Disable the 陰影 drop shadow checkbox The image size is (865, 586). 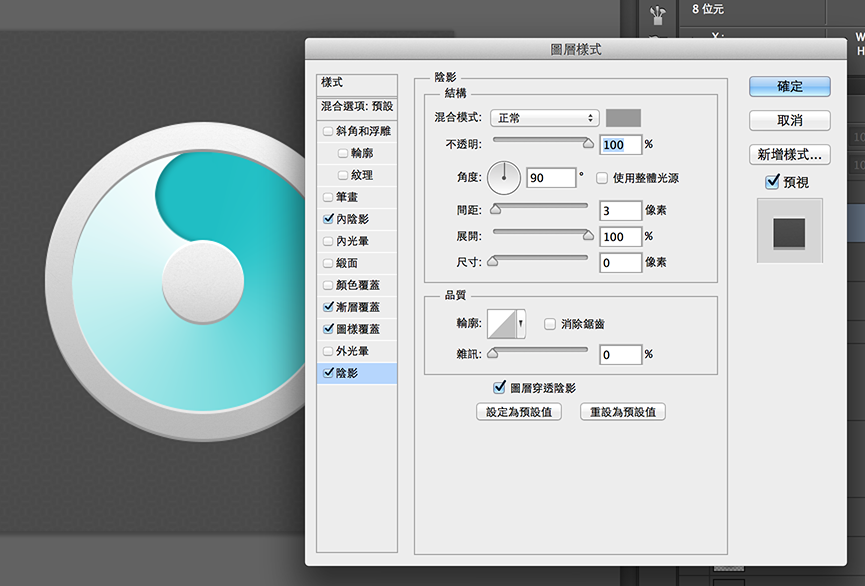pyautogui.click(x=328, y=373)
